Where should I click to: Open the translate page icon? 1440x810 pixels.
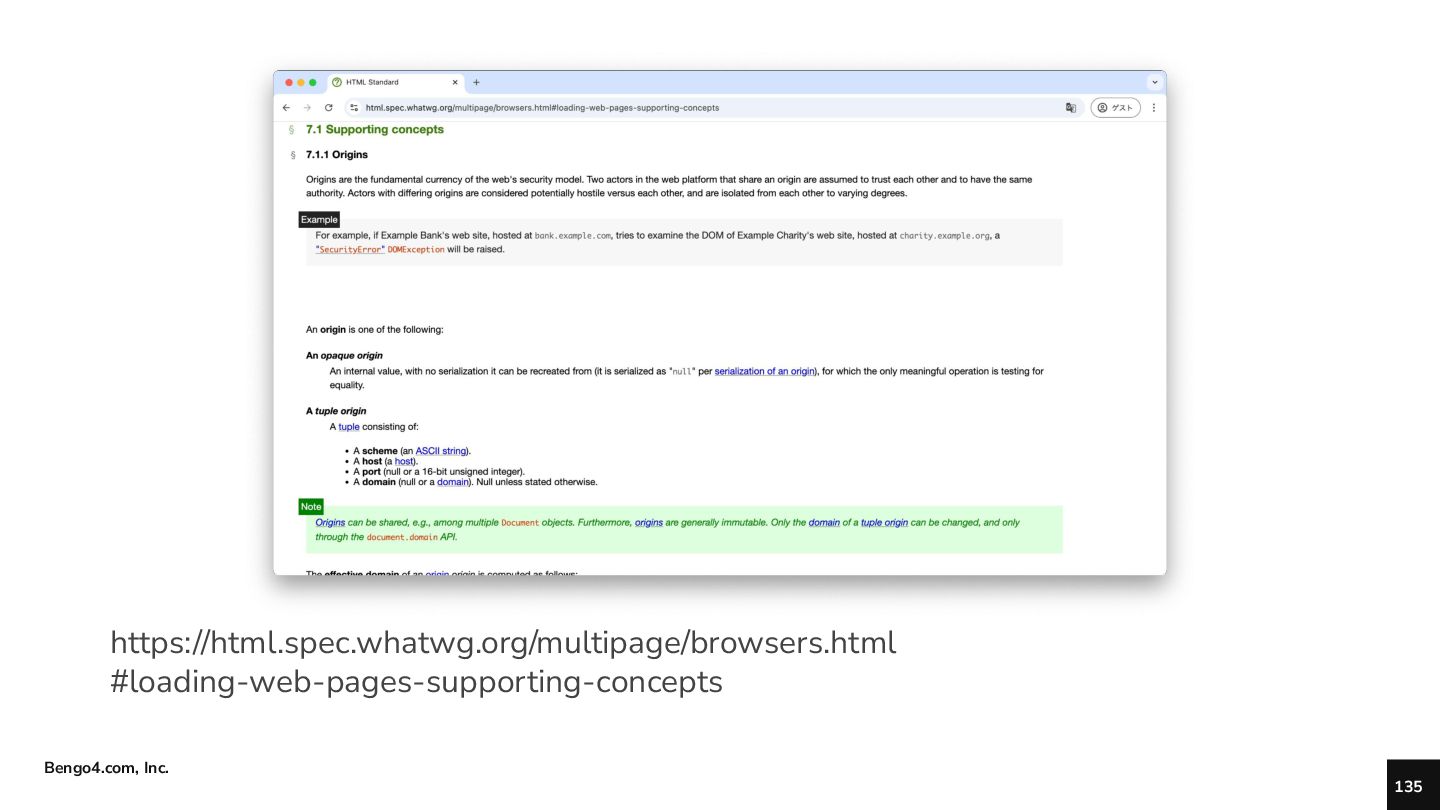(x=1070, y=108)
